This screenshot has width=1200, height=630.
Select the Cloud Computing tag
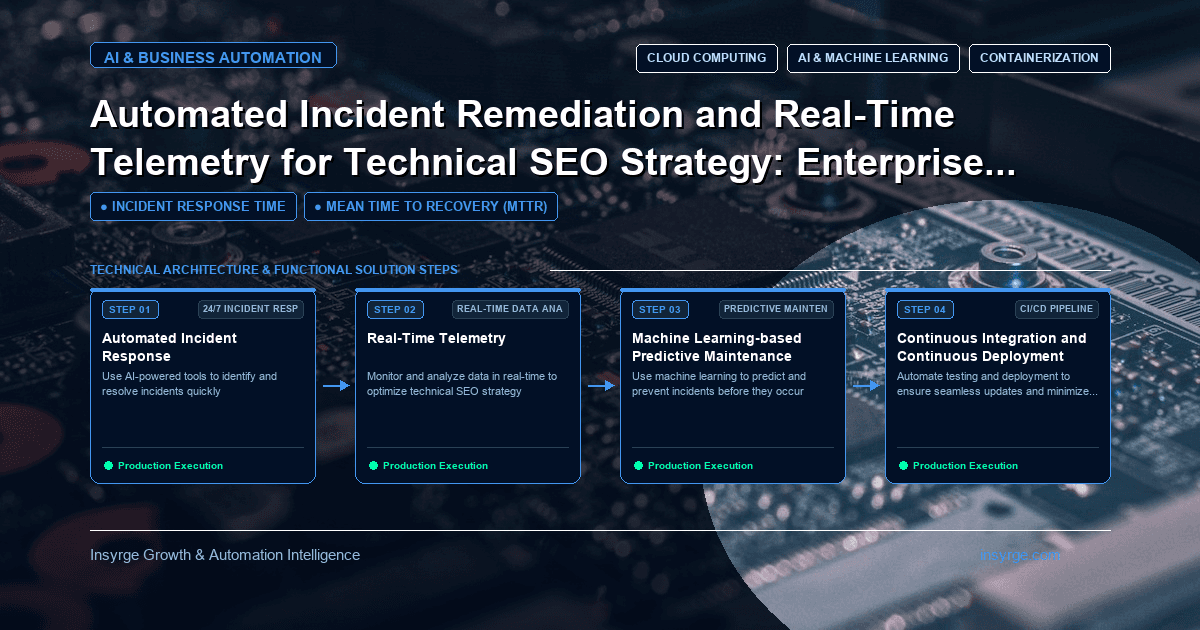(x=707, y=58)
